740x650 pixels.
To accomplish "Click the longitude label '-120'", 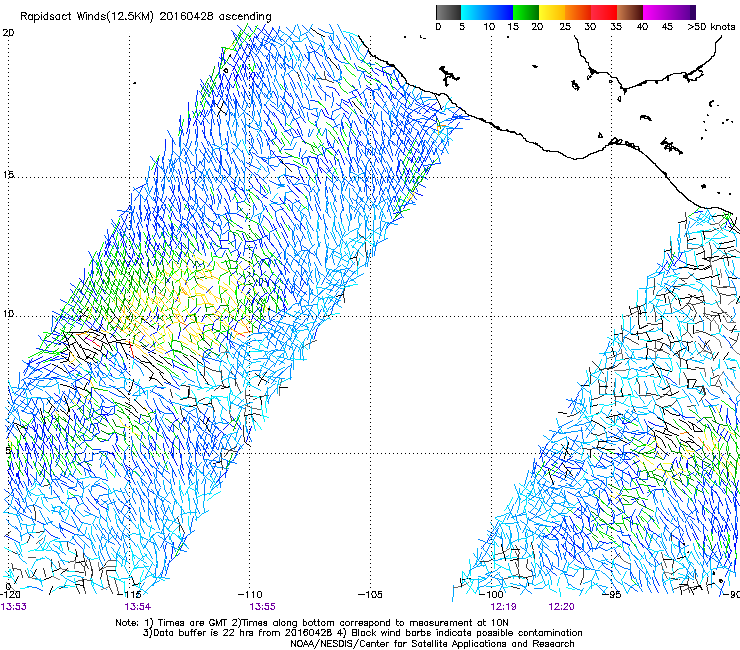I will (x=10, y=594).
